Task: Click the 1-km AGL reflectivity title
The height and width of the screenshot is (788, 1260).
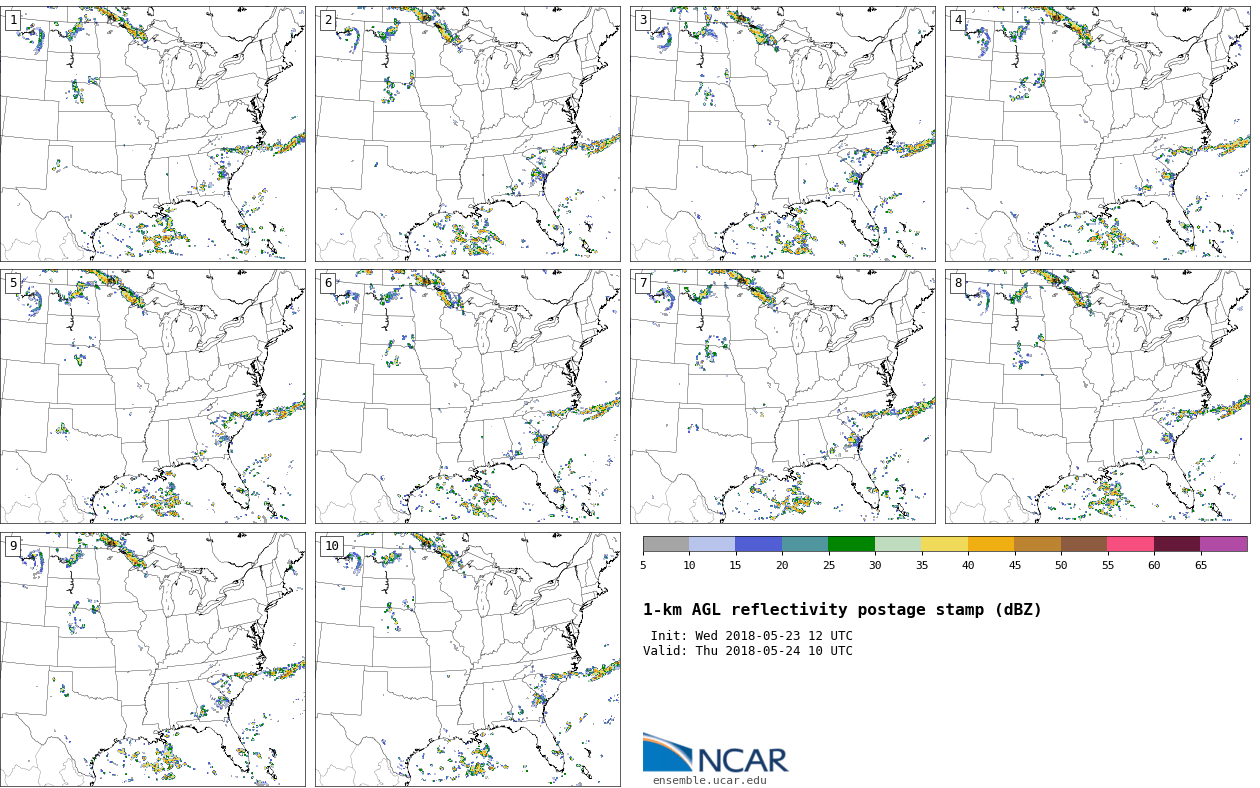Action: click(842, 610)
